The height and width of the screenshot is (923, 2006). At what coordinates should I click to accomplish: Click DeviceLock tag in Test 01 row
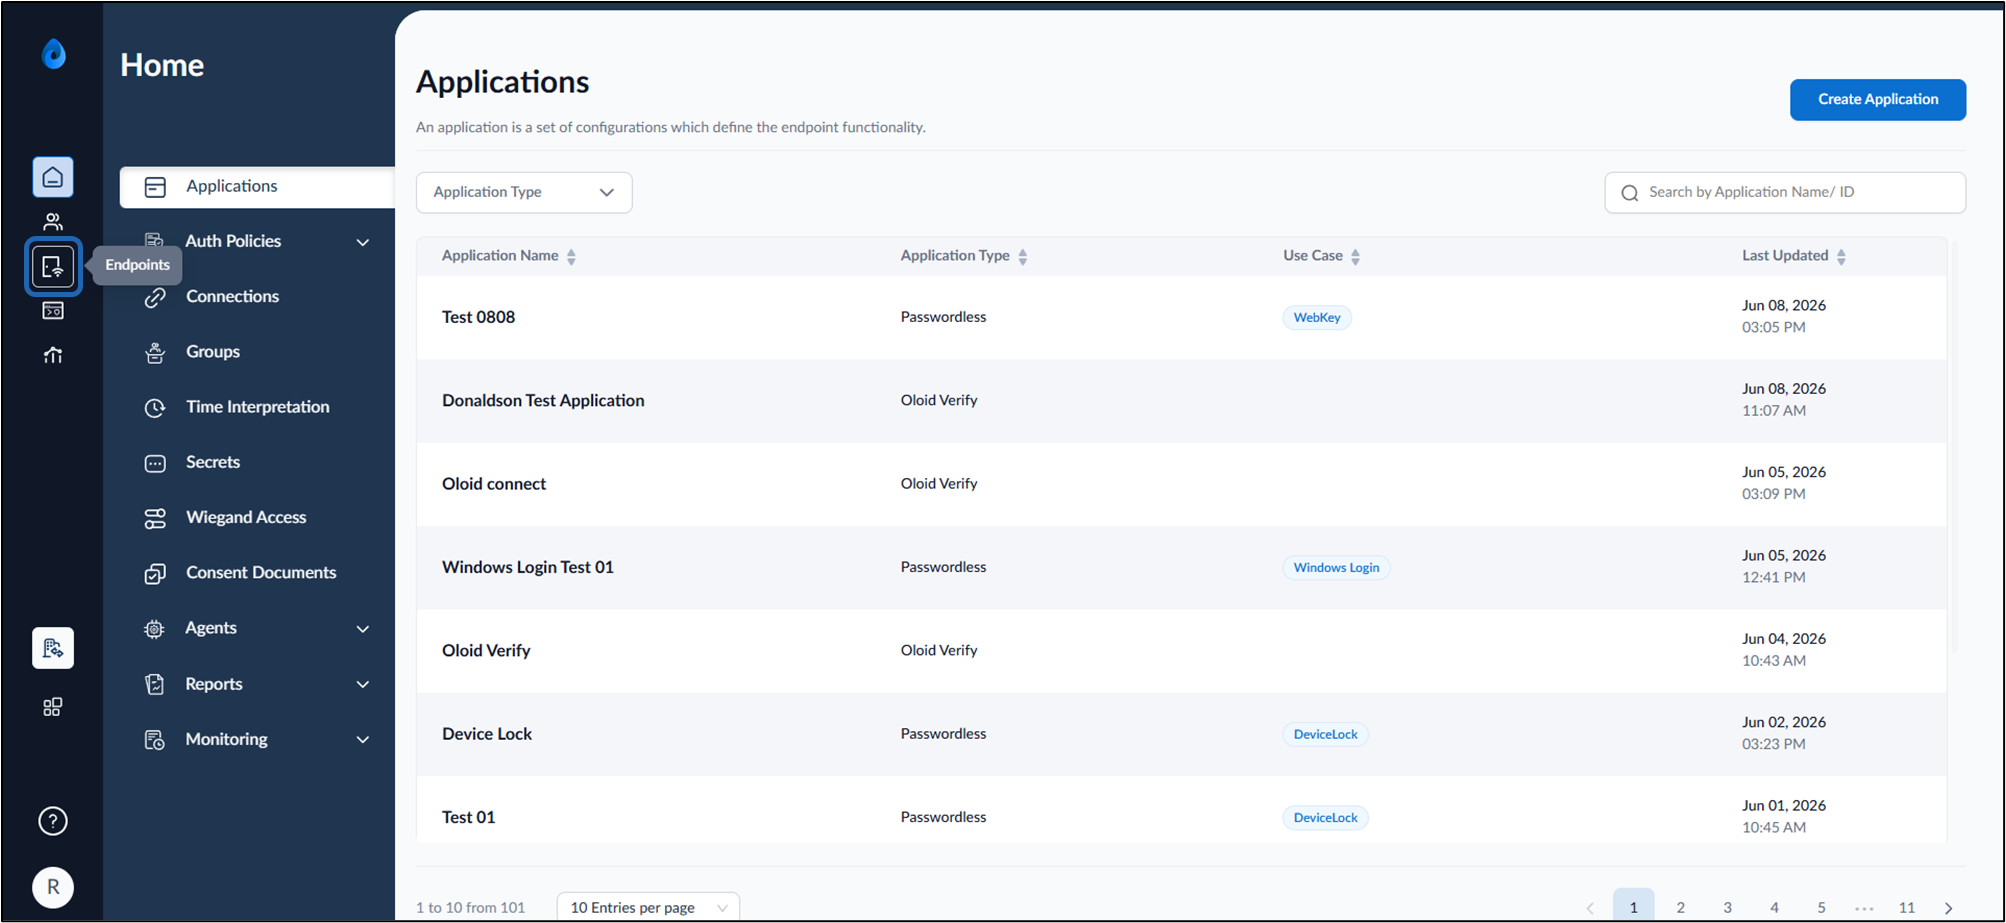click(x=1325, y=817)
